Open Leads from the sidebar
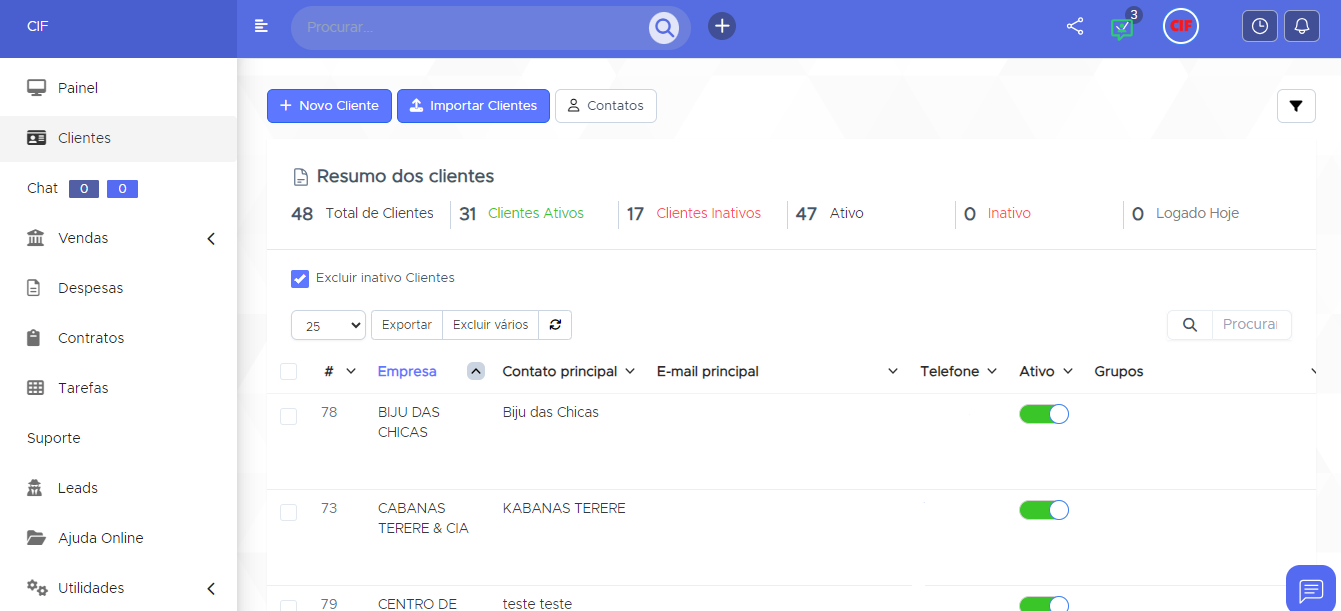 pyautogui.click(x=78, y=488)
